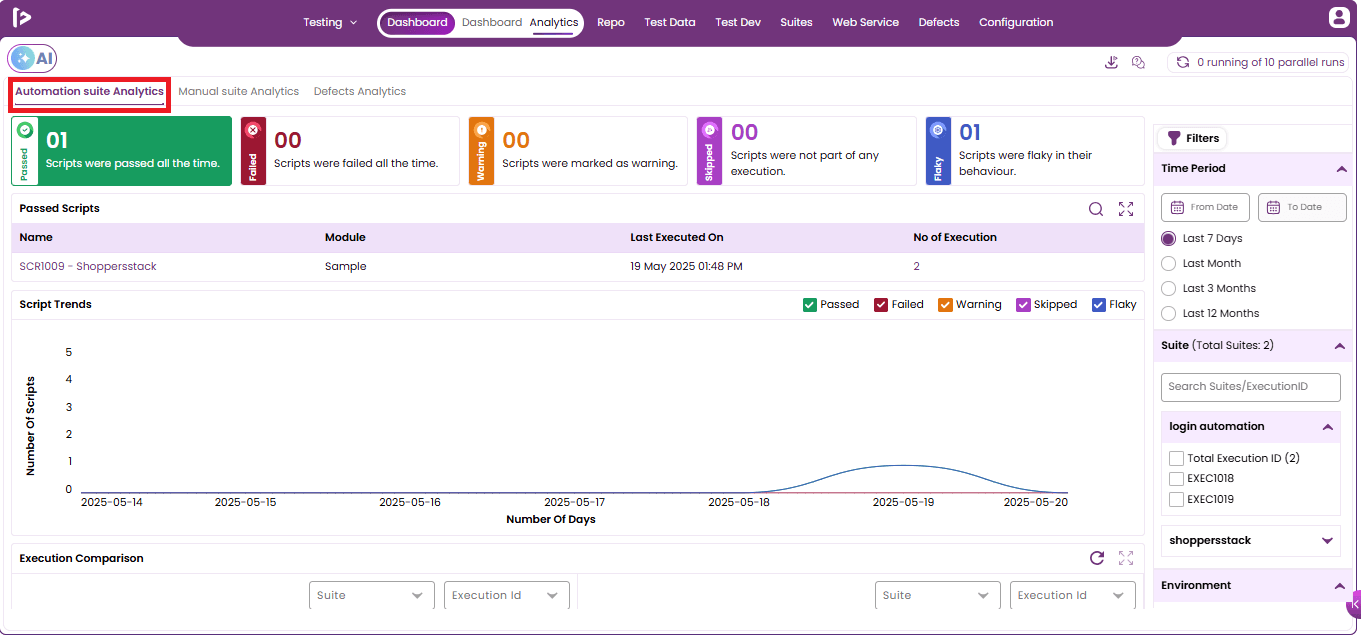This screenshot has height=636, width=1361.
Task: Open the left Execution Id dropdown
Action: (507, 595)
